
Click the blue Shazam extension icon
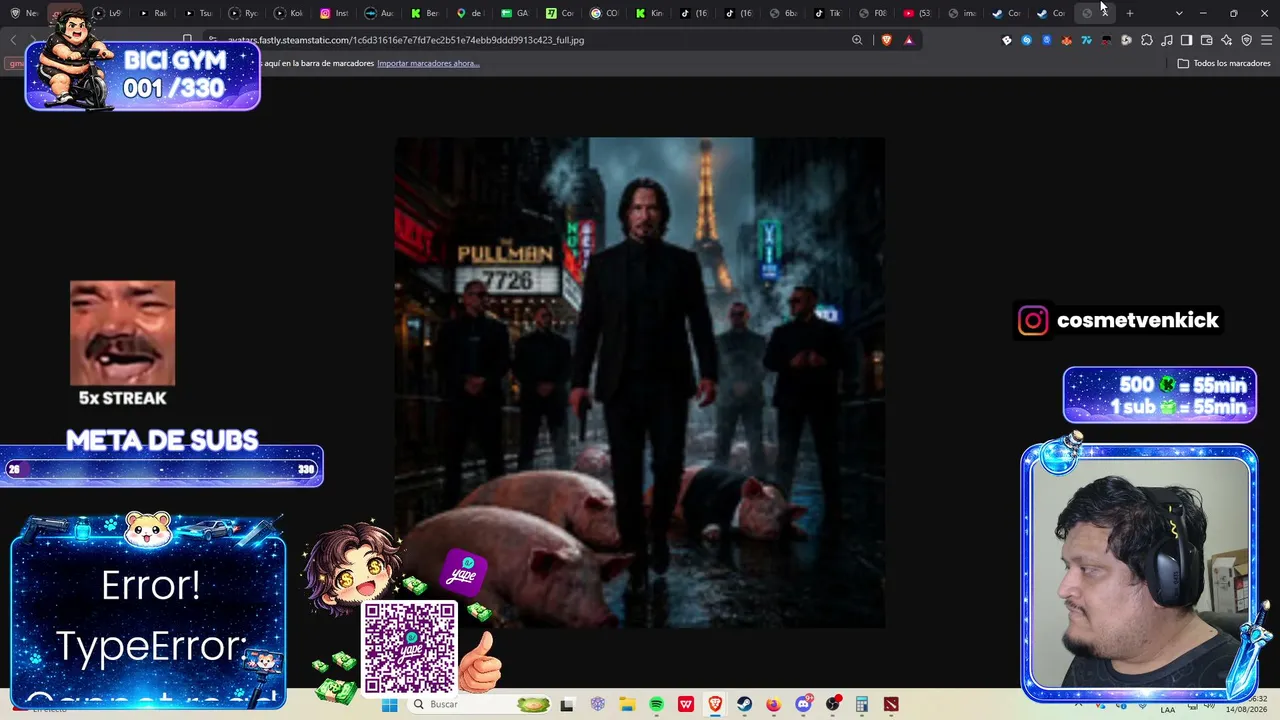pos(1026,40)
